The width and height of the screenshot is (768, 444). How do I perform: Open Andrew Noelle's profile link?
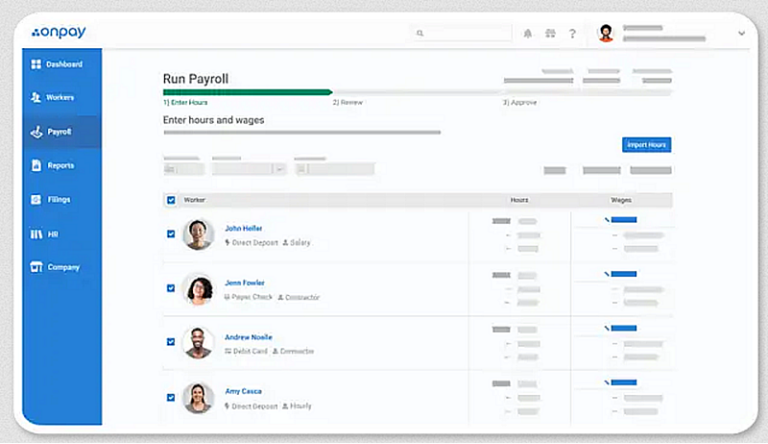pyautogui.click(x=248, y=337)
